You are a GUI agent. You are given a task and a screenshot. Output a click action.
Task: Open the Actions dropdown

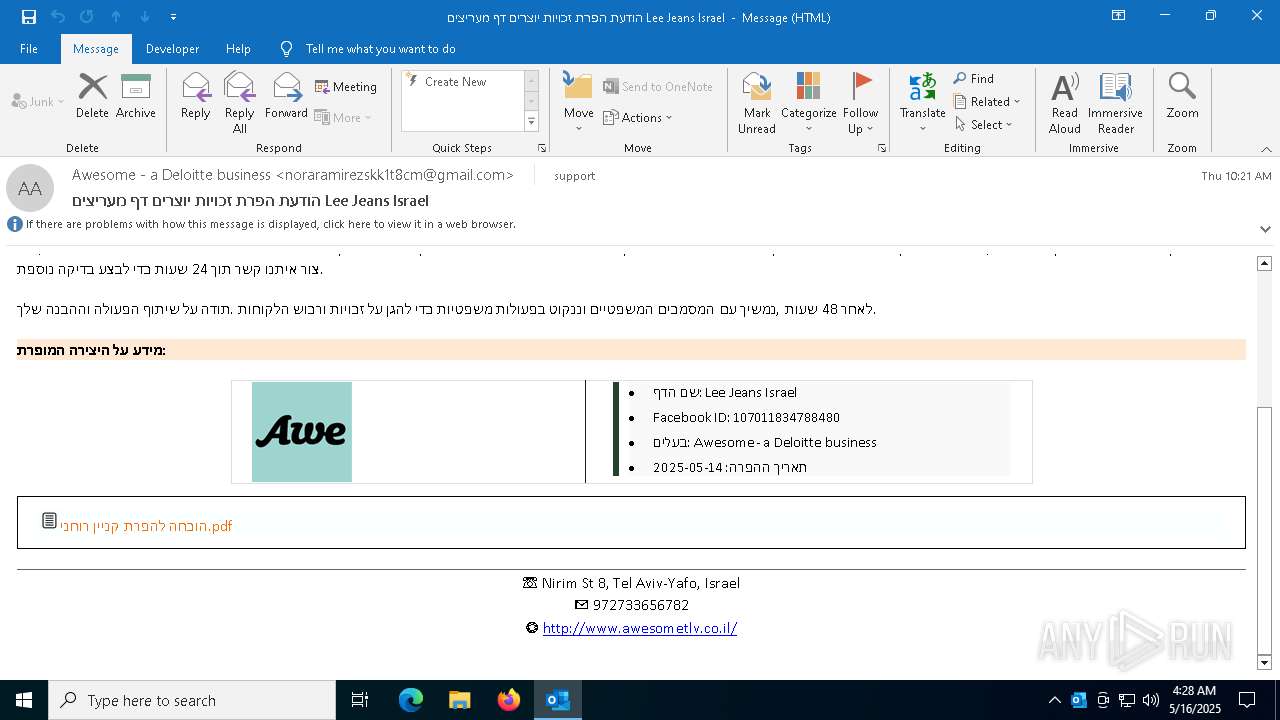pos(638,117)
